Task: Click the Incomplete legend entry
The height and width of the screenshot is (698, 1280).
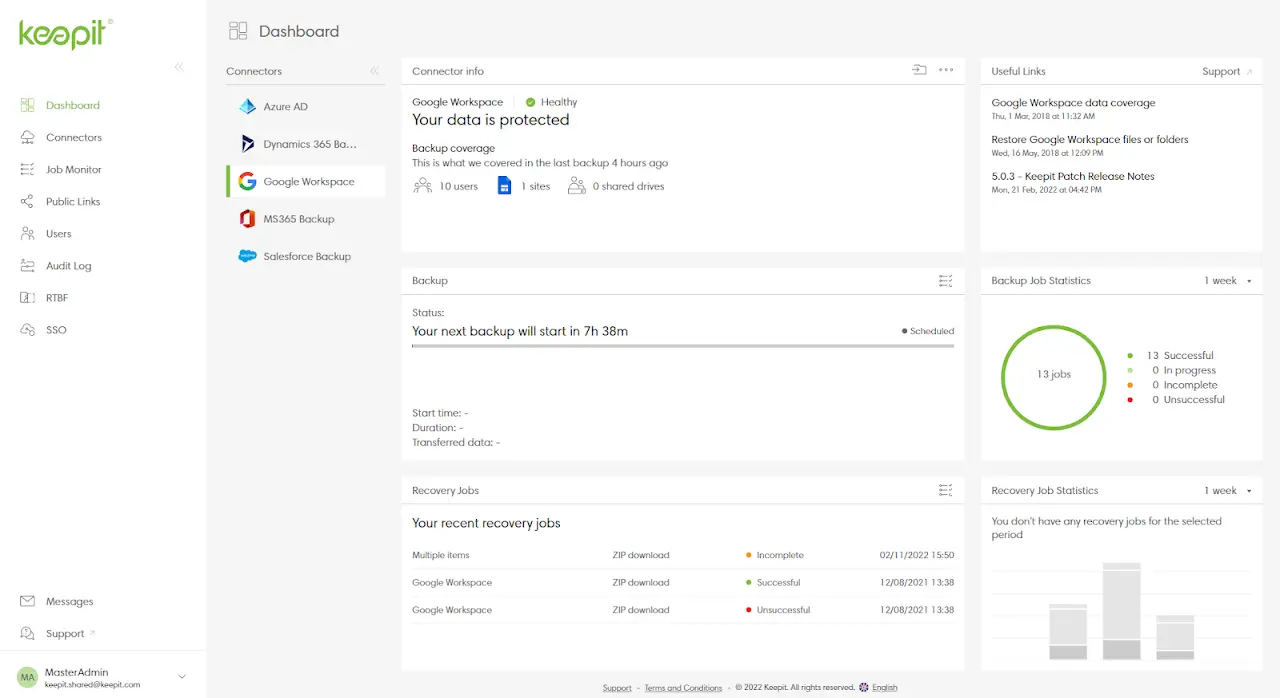Action: click(x=1172, y=385)
